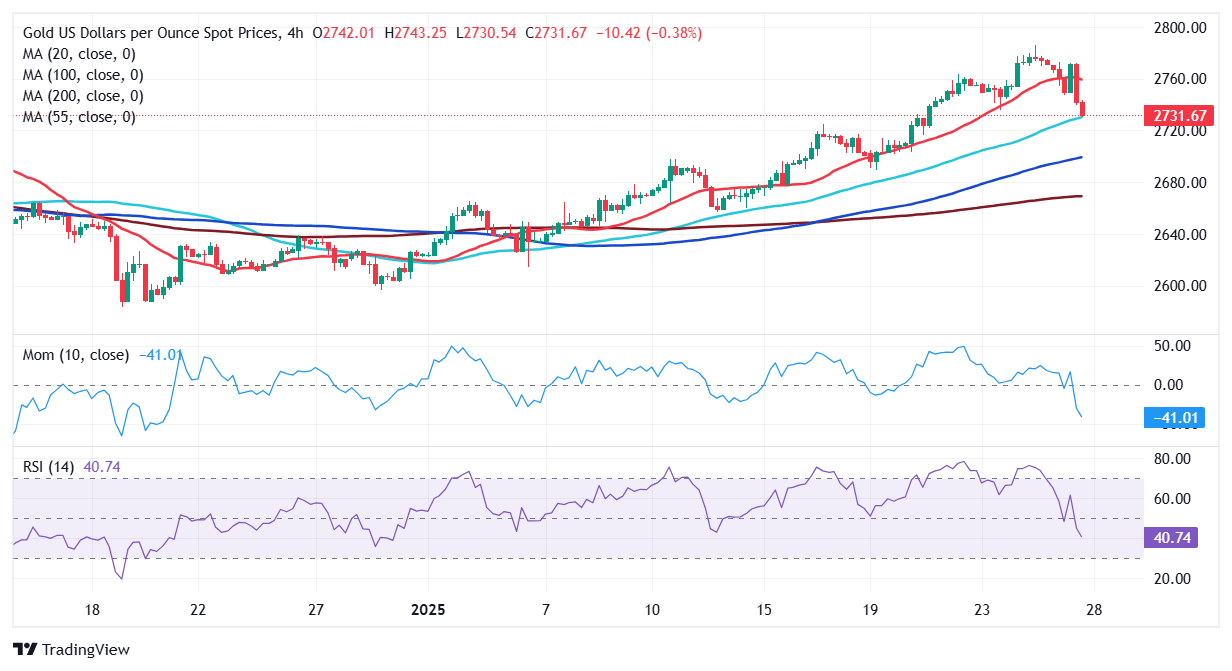The image size is (1232, 671).
Task: Select the Mom (10, close) indicator label
Action: 76,355
